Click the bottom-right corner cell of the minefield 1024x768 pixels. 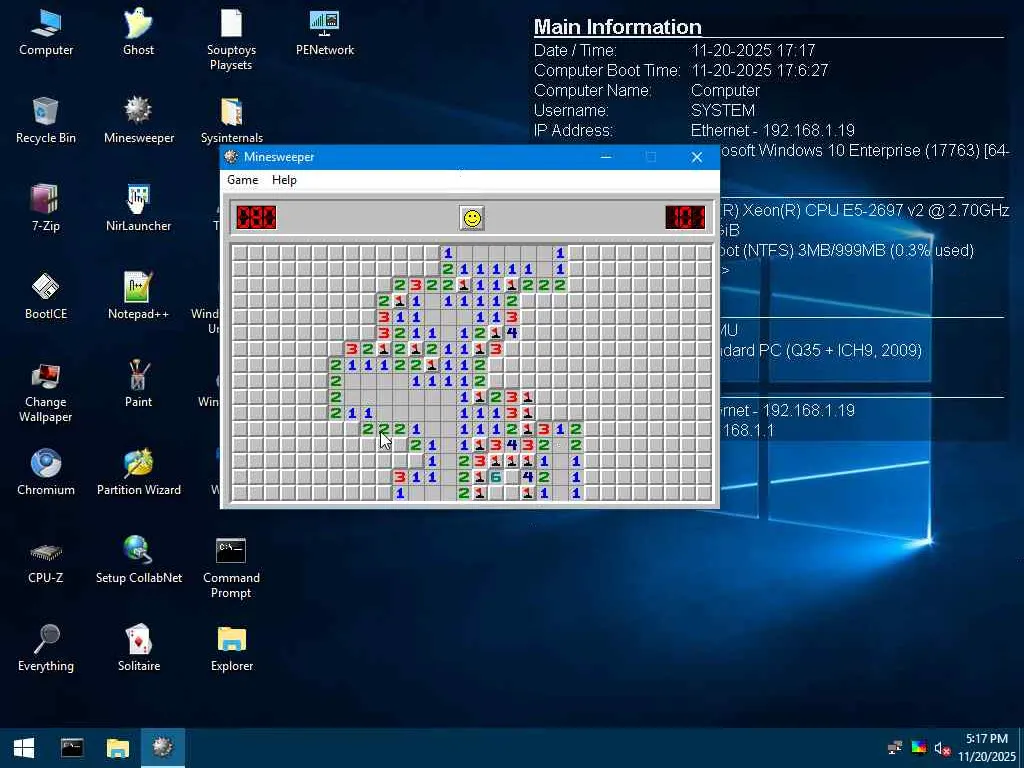click(704, 493)
